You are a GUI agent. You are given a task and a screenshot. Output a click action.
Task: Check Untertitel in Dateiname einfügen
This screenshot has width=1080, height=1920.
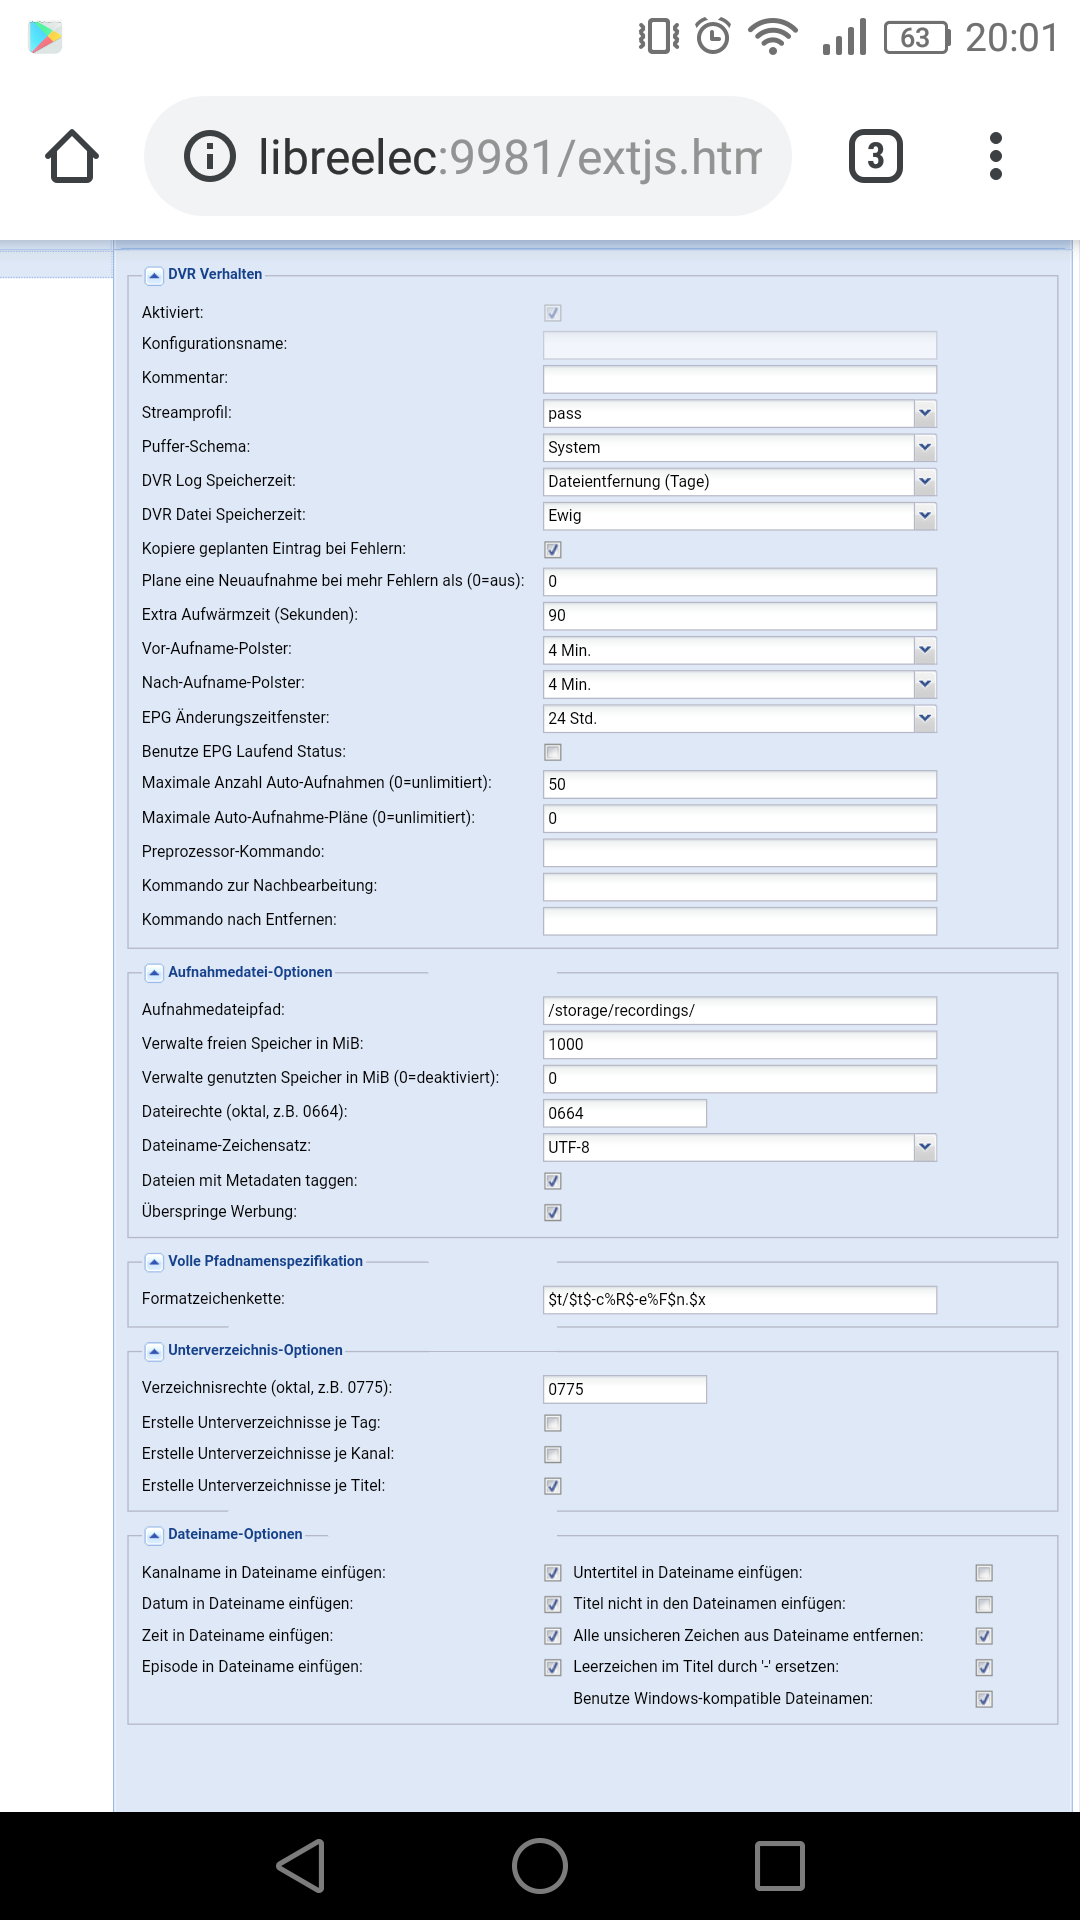tap(984, 1573)
